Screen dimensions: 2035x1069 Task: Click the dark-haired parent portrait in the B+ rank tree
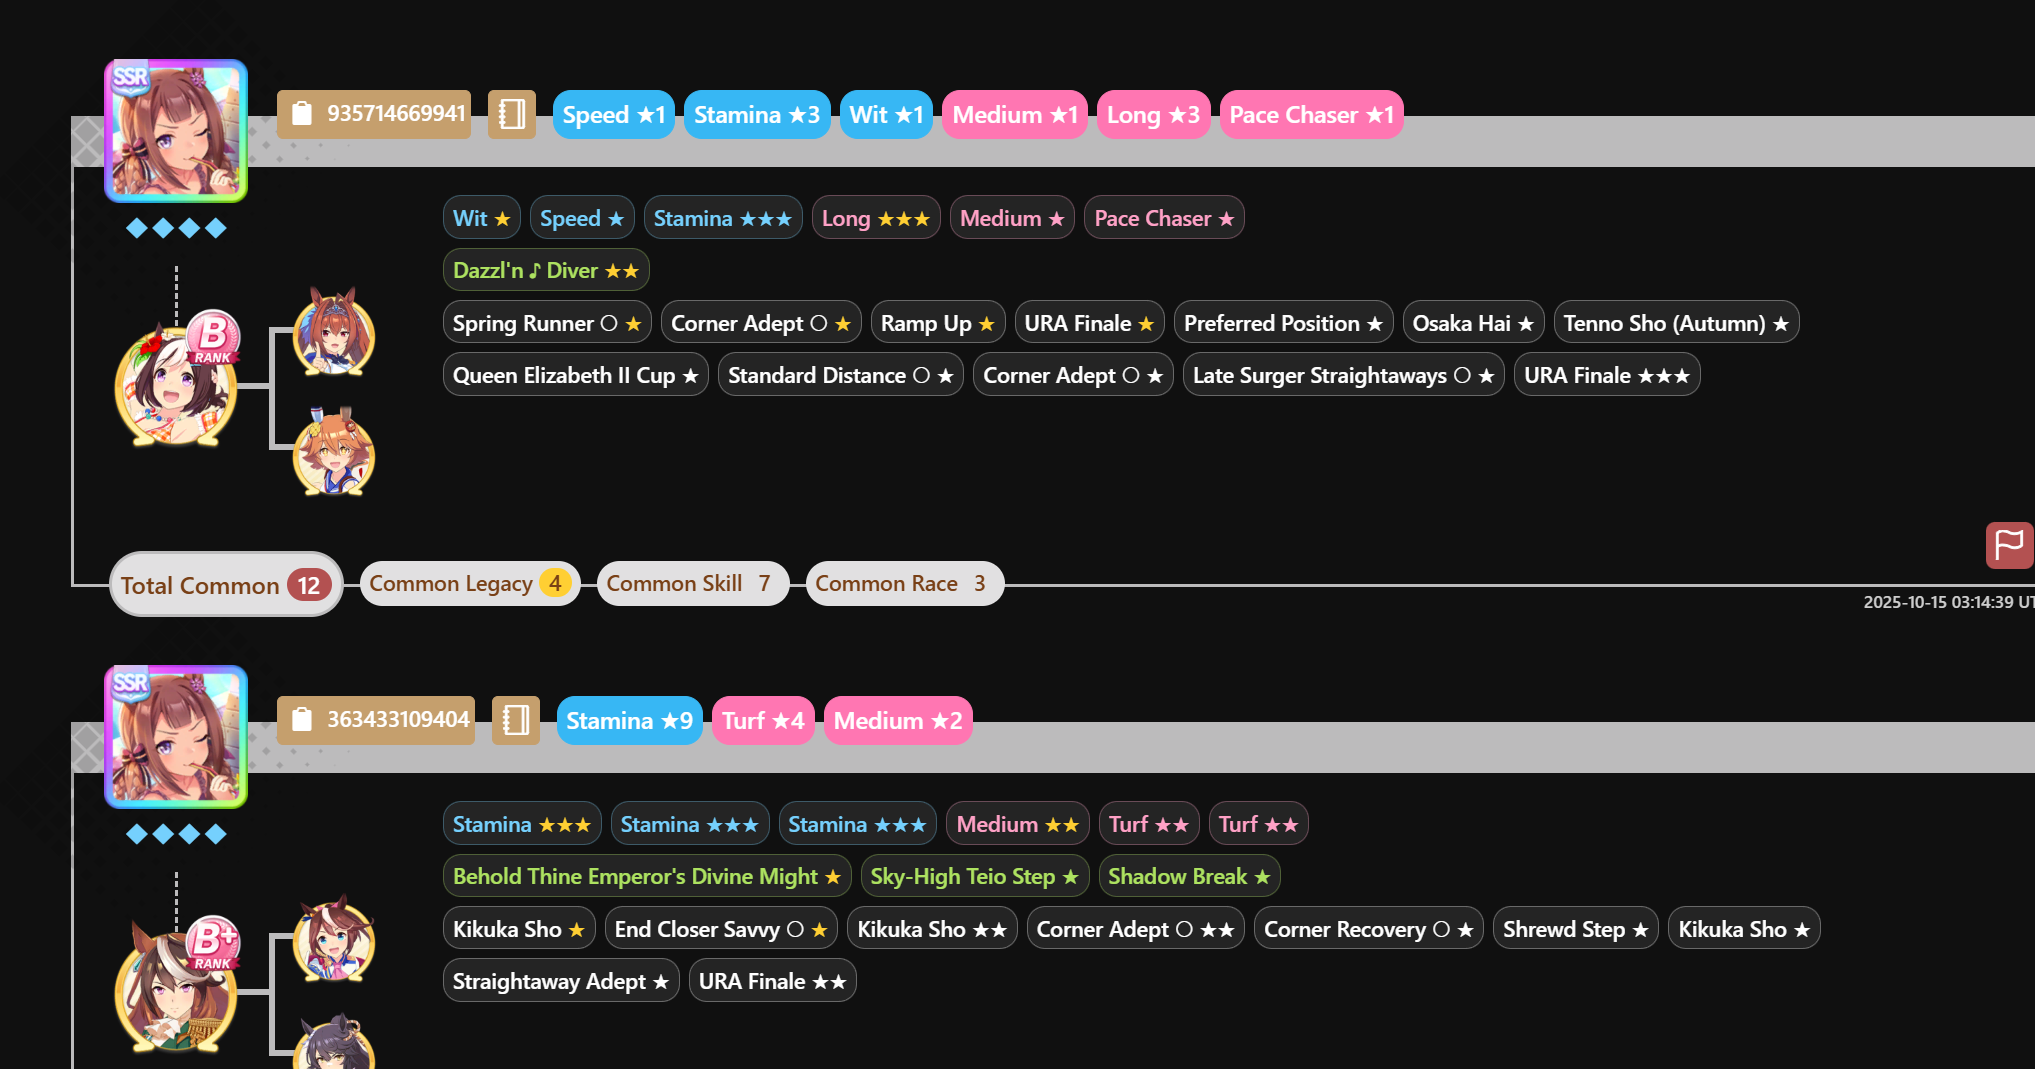[x=334, y=1042]
